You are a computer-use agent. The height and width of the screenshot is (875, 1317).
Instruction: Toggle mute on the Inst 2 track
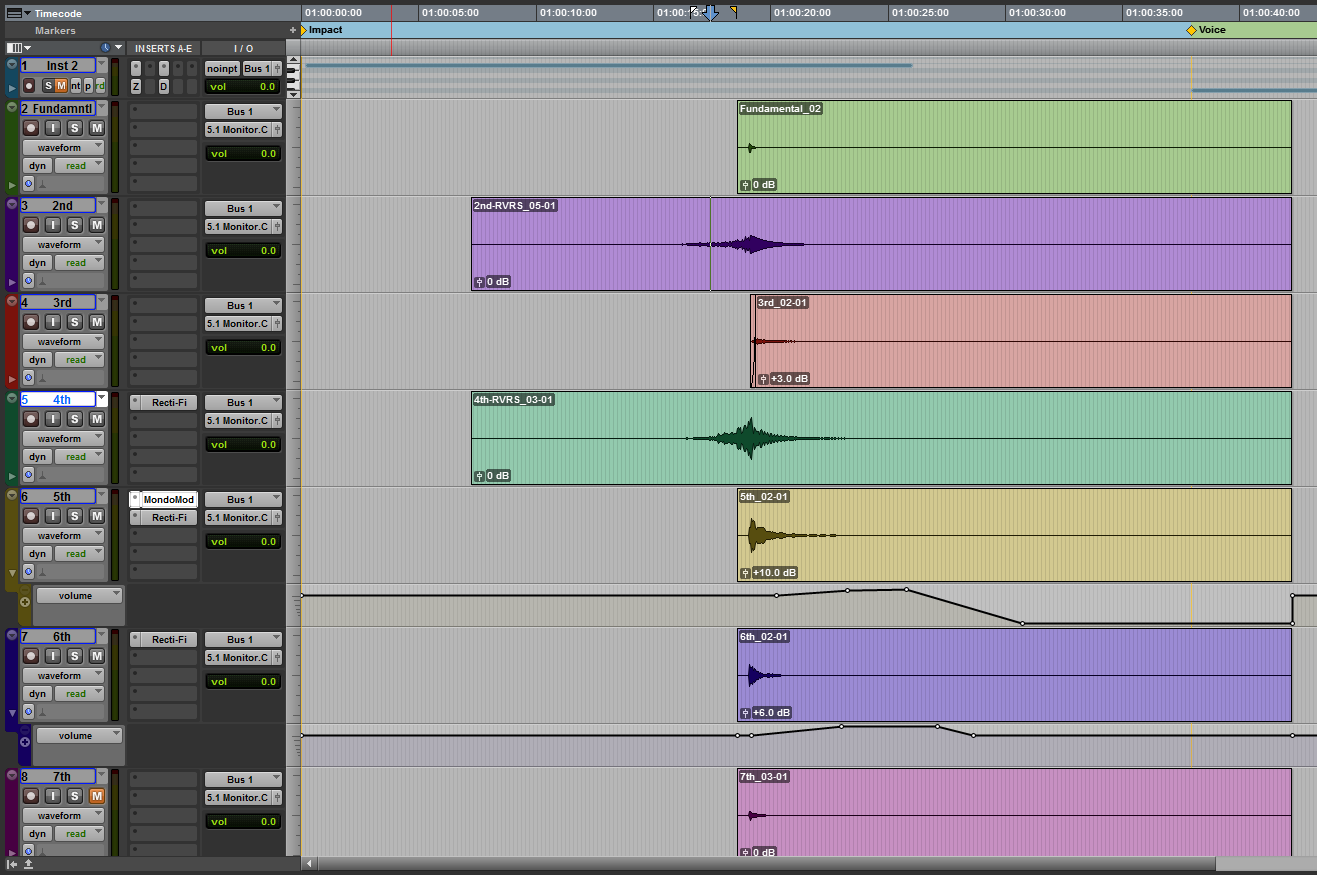(x=62, y=86)
